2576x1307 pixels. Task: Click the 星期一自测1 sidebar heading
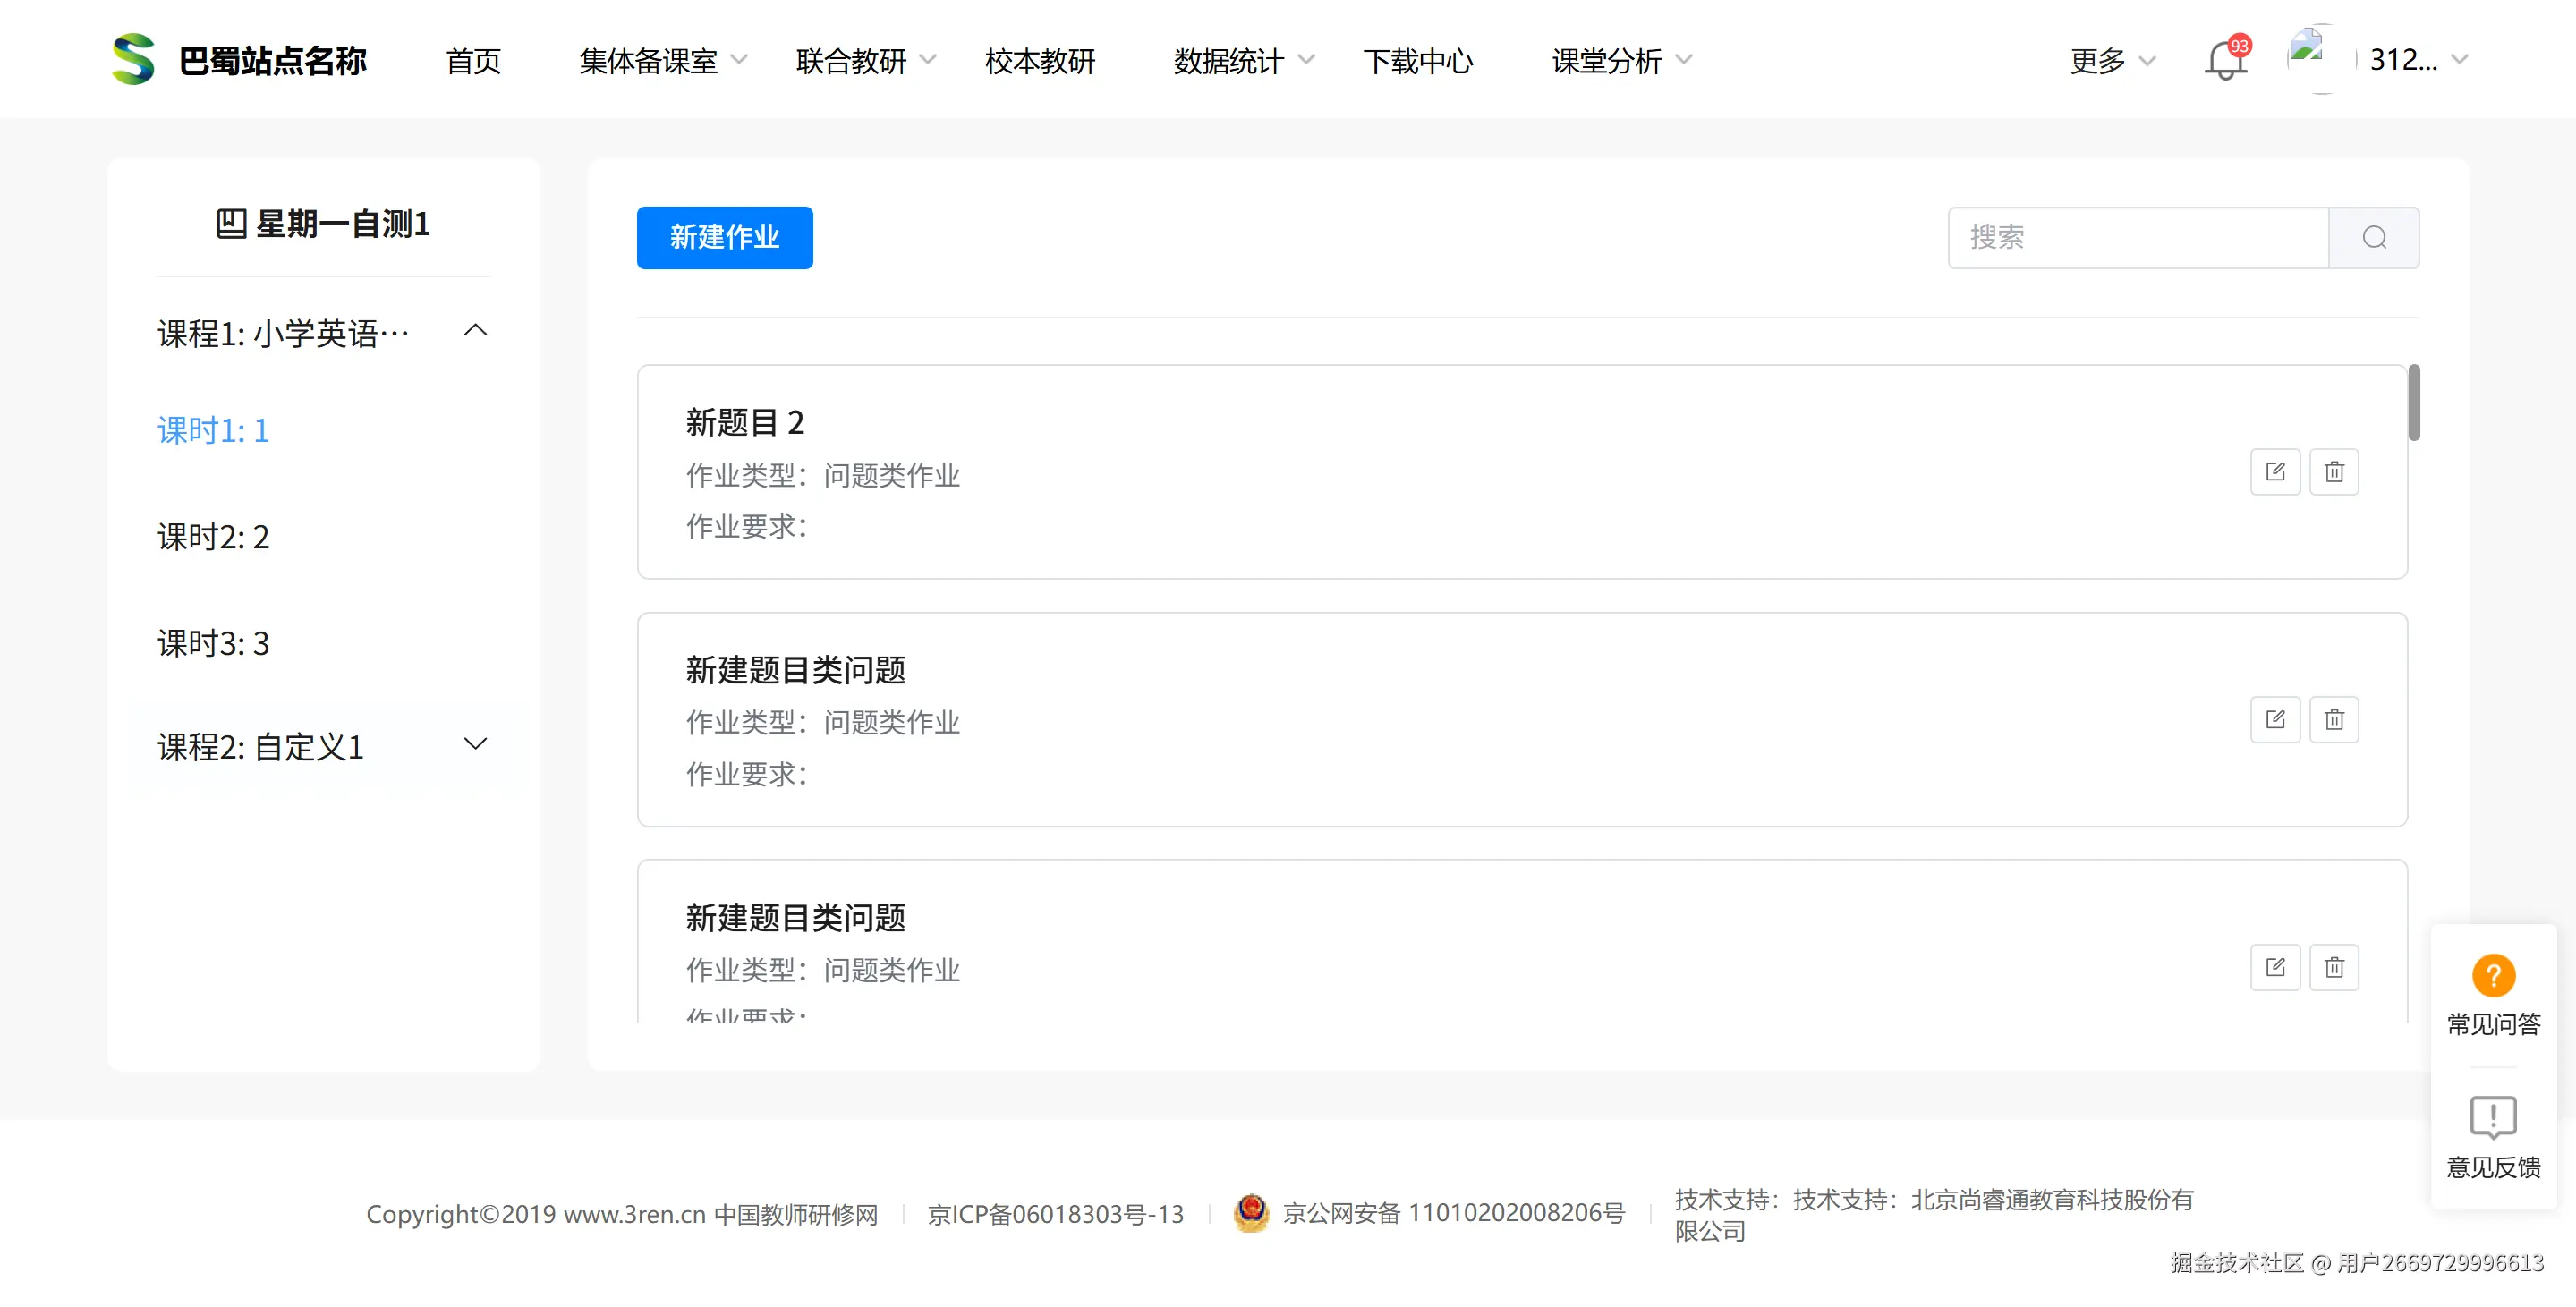pyautogui.click(x=342, y=224)
